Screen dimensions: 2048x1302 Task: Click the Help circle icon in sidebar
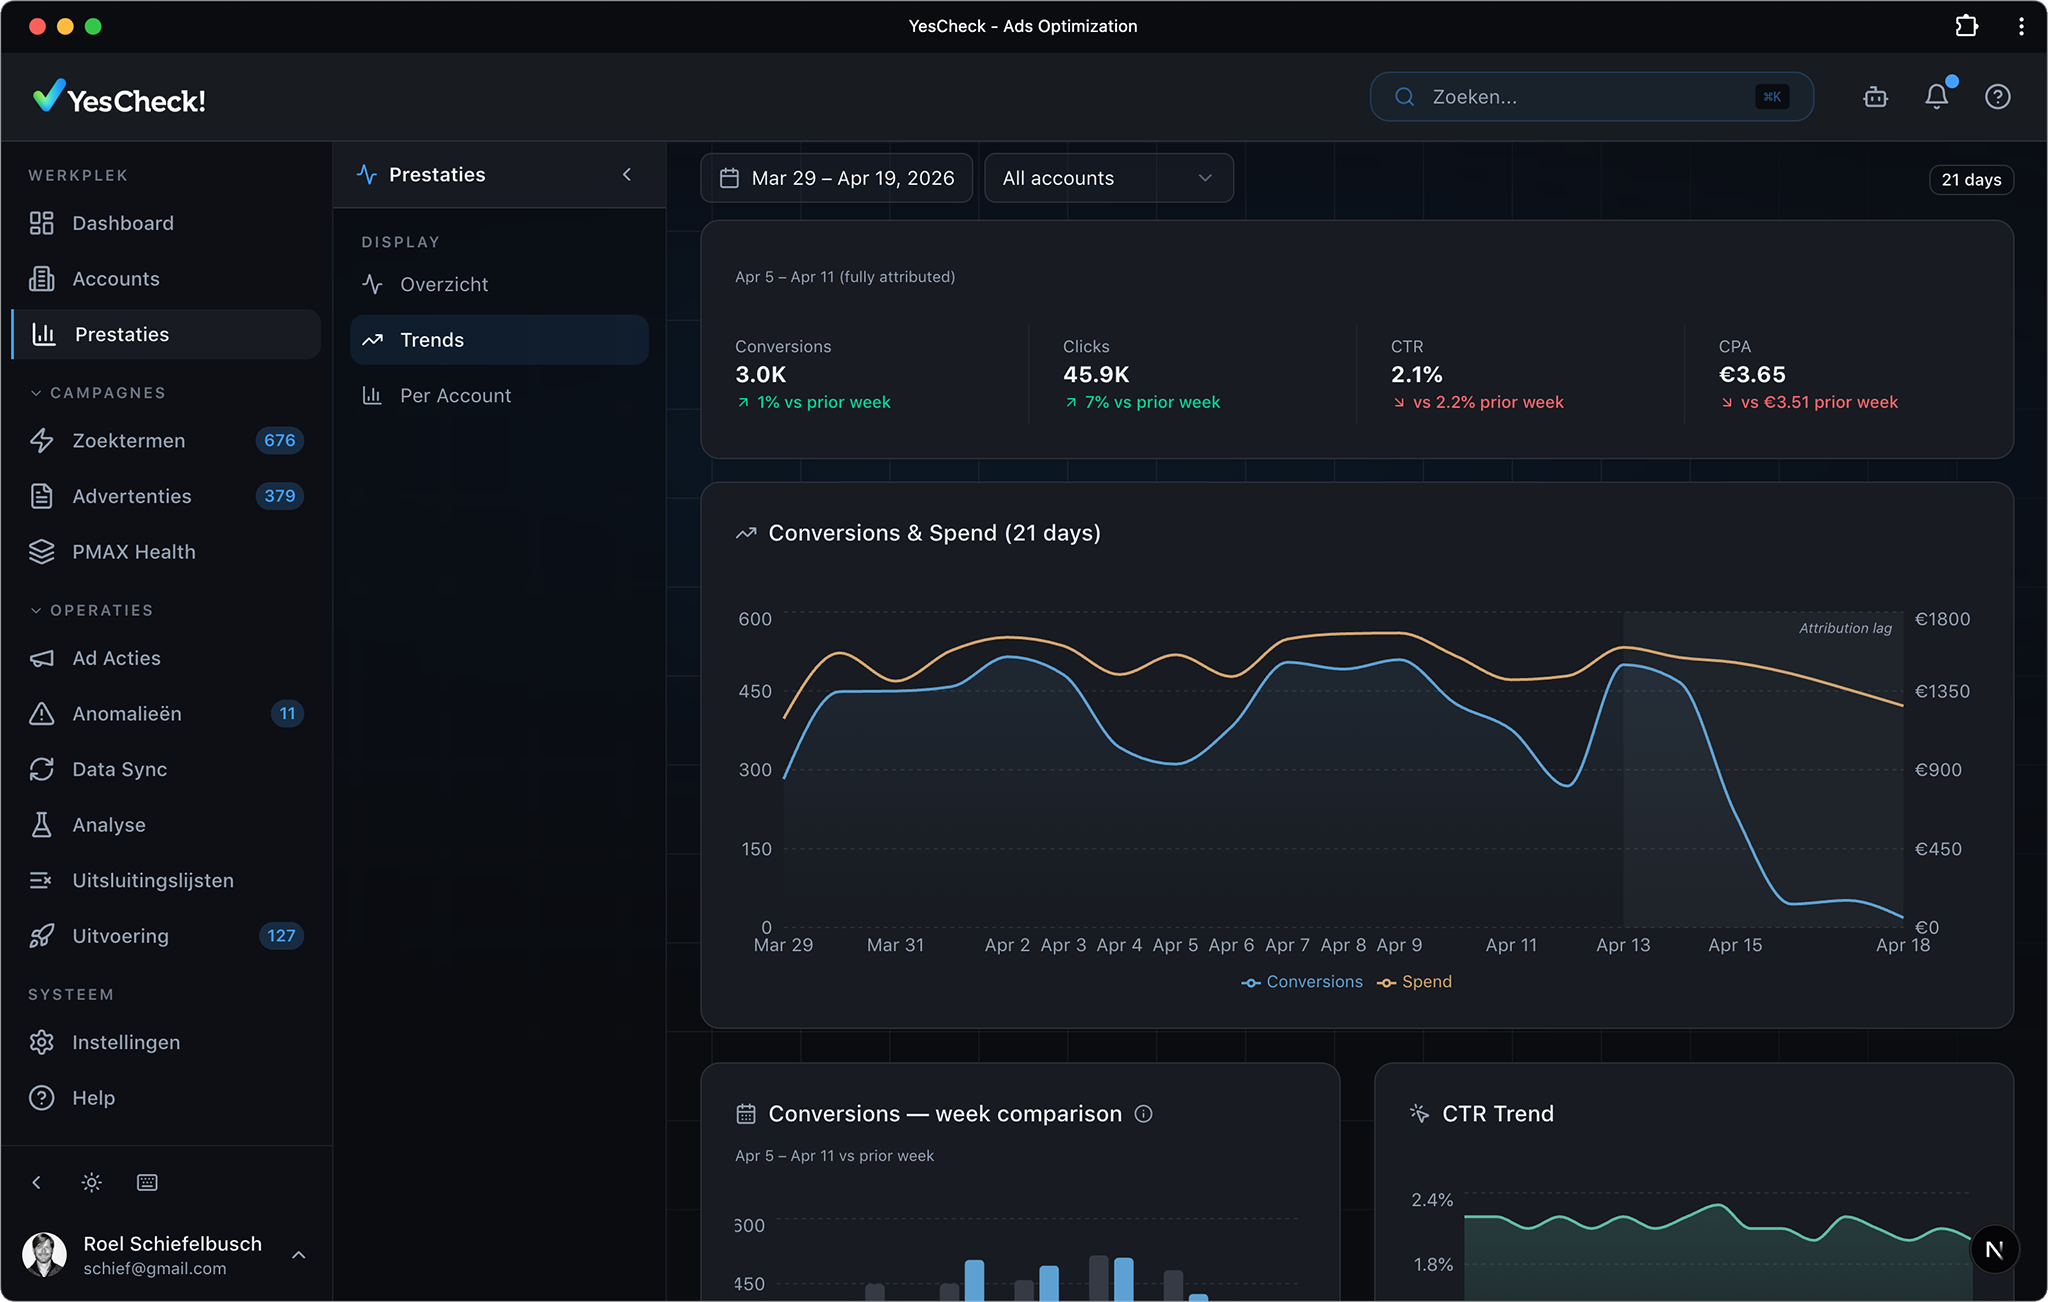pyautogui.click(x=41, y=1098)
